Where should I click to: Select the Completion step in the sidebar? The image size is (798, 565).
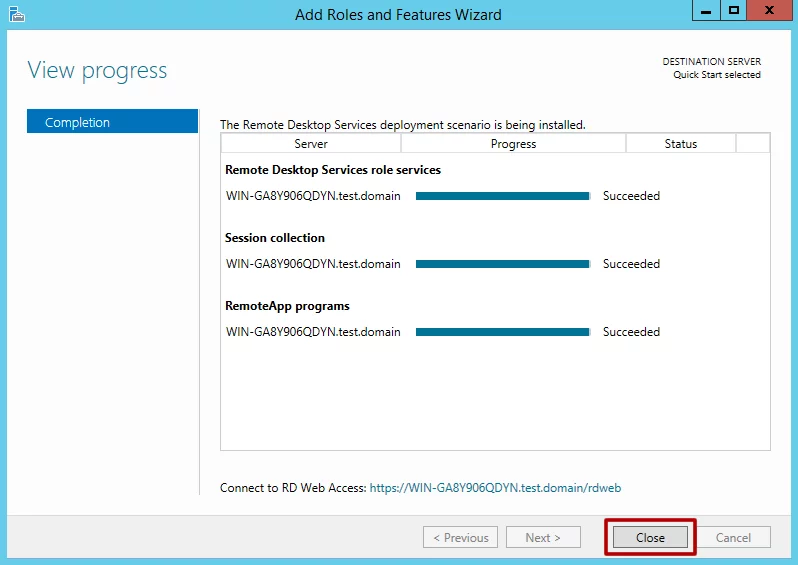pyautogui.click(x=113, y=122)
